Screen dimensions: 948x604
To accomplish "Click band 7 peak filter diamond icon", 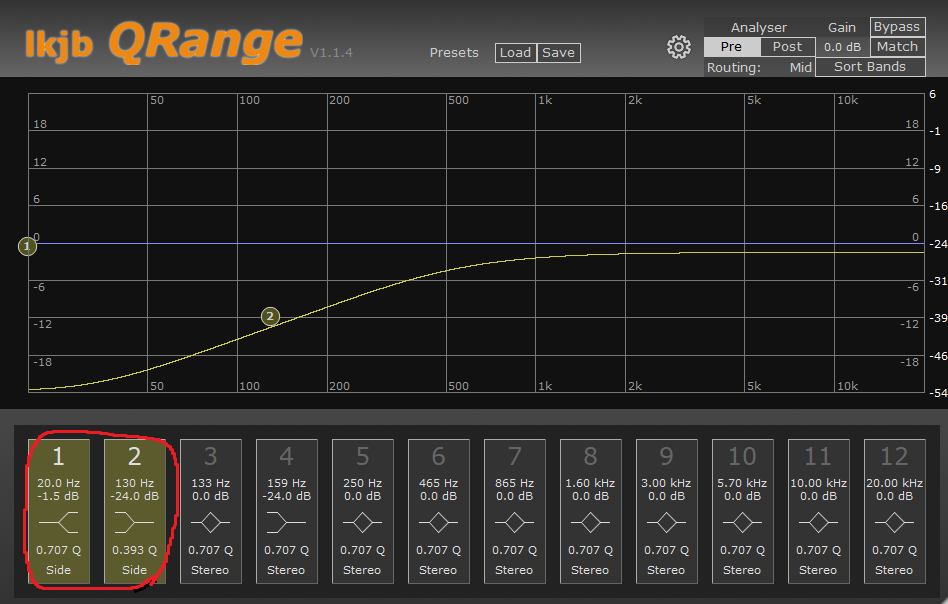I will tap(515, 522).
